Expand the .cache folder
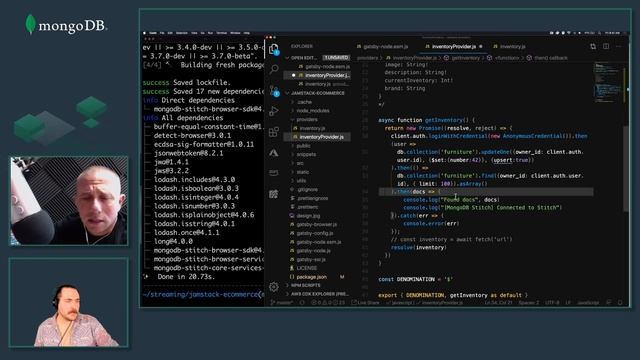 tap(304, 102)
